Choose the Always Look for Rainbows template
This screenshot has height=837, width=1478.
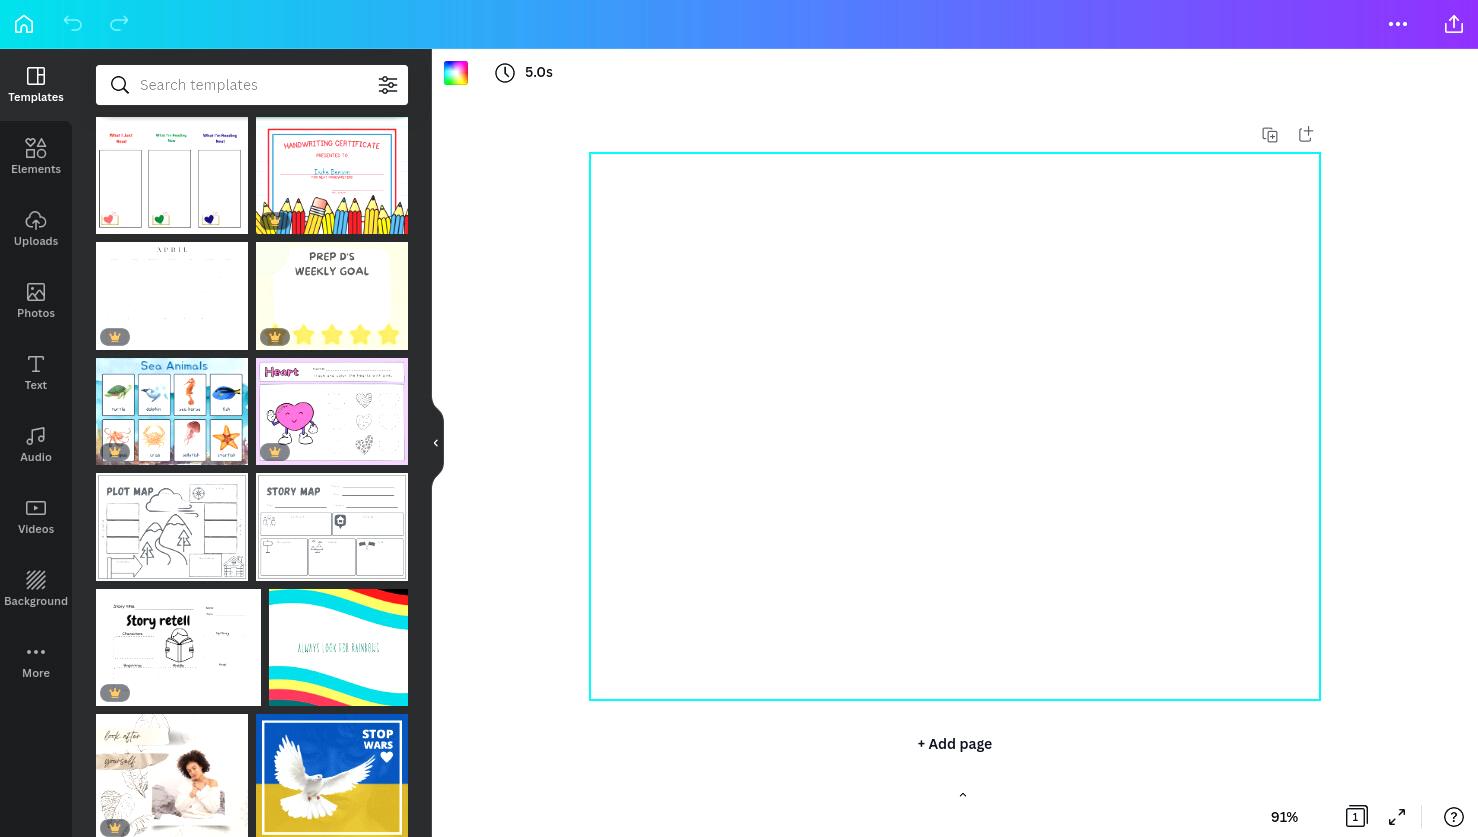[338, 647]
